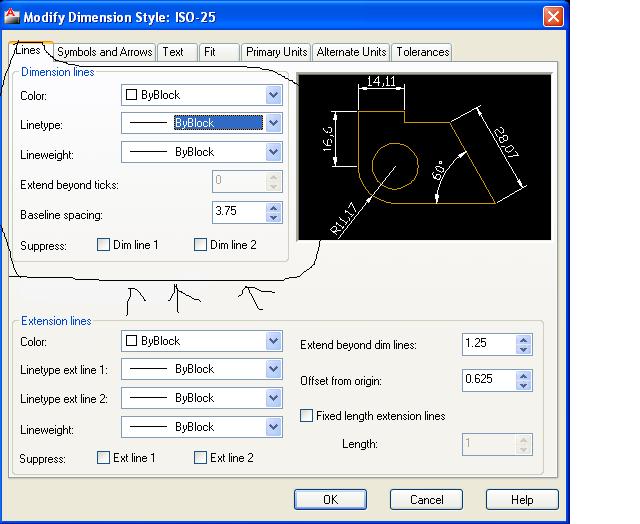Close the Modify Dimension Style dialog
The image size is (640, 524).
pyautogui.click(x=553, y=17)
